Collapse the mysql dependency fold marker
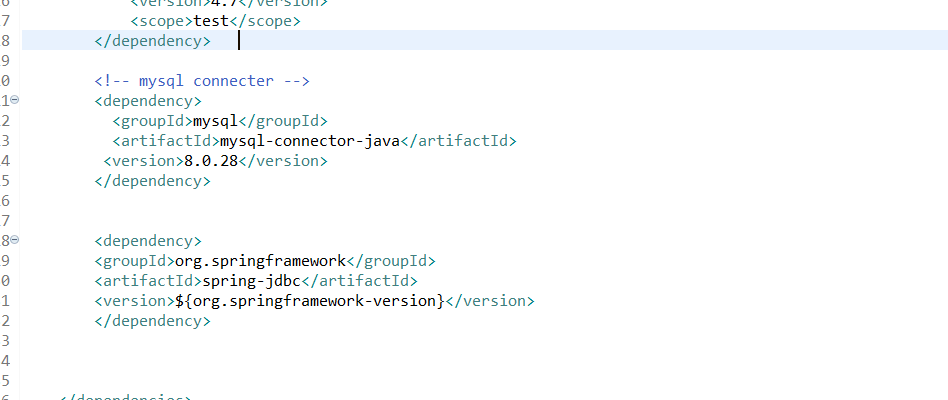 (x=14, y=100)
